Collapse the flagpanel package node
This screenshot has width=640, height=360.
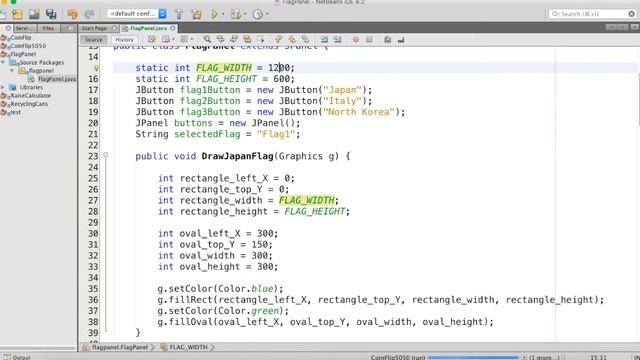click(12, 71)
